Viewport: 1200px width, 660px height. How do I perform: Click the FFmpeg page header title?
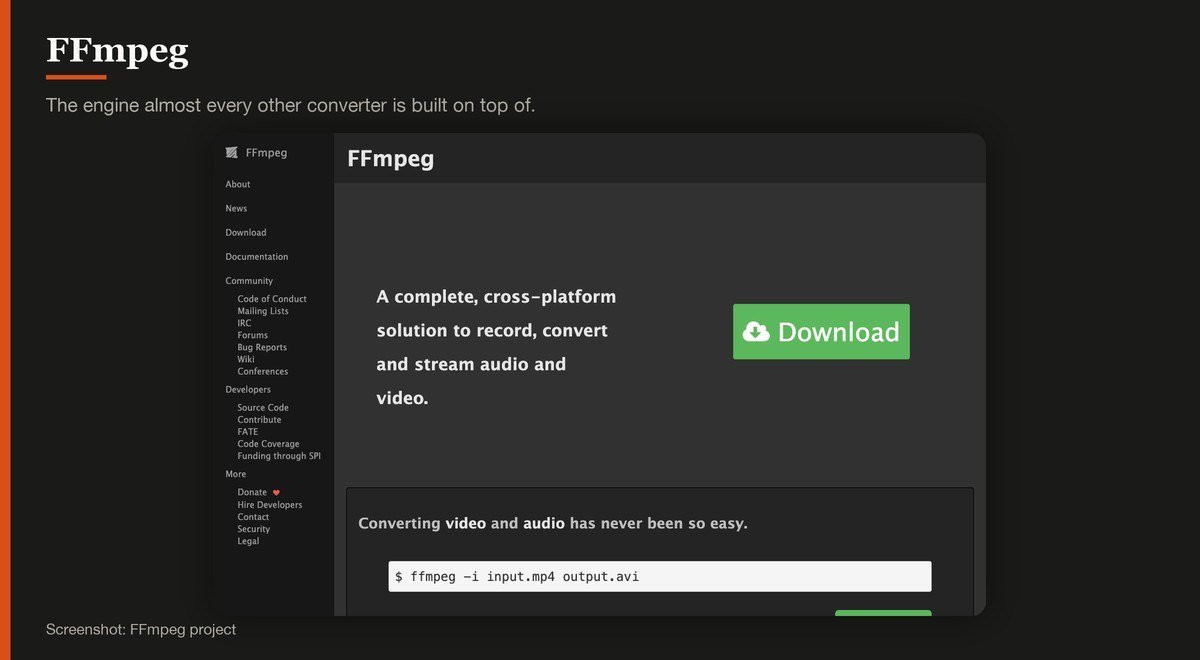point(391,158)
